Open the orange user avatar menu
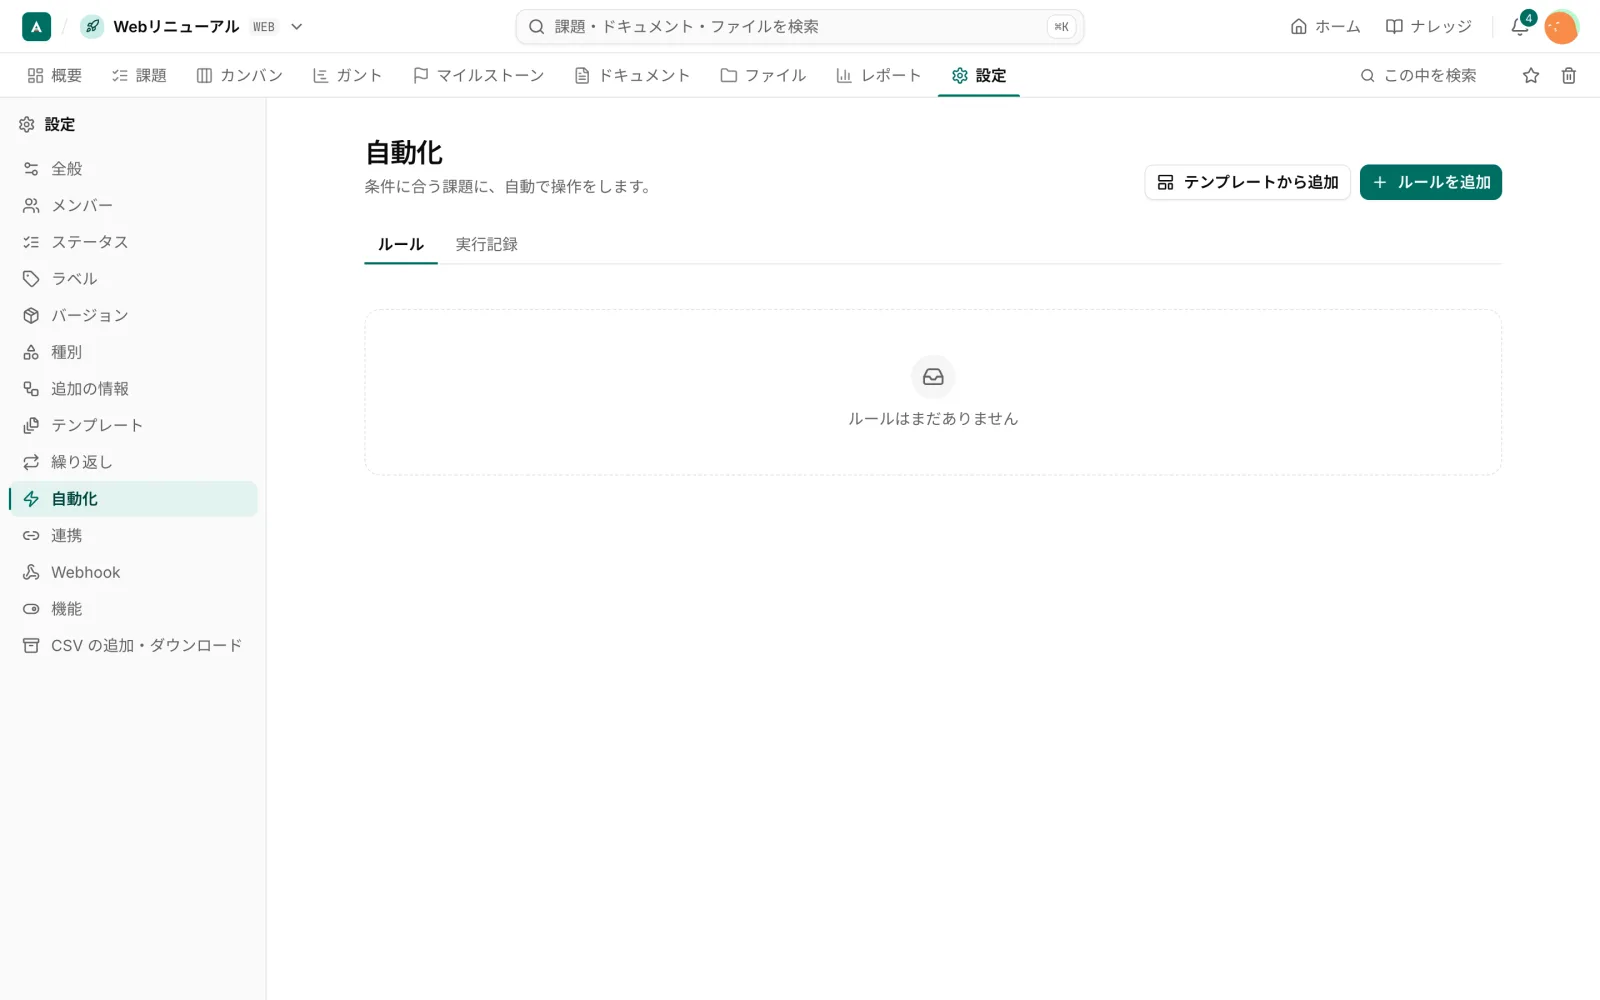Viewport: 1600px width, 1000px height. click(1561, 27)
